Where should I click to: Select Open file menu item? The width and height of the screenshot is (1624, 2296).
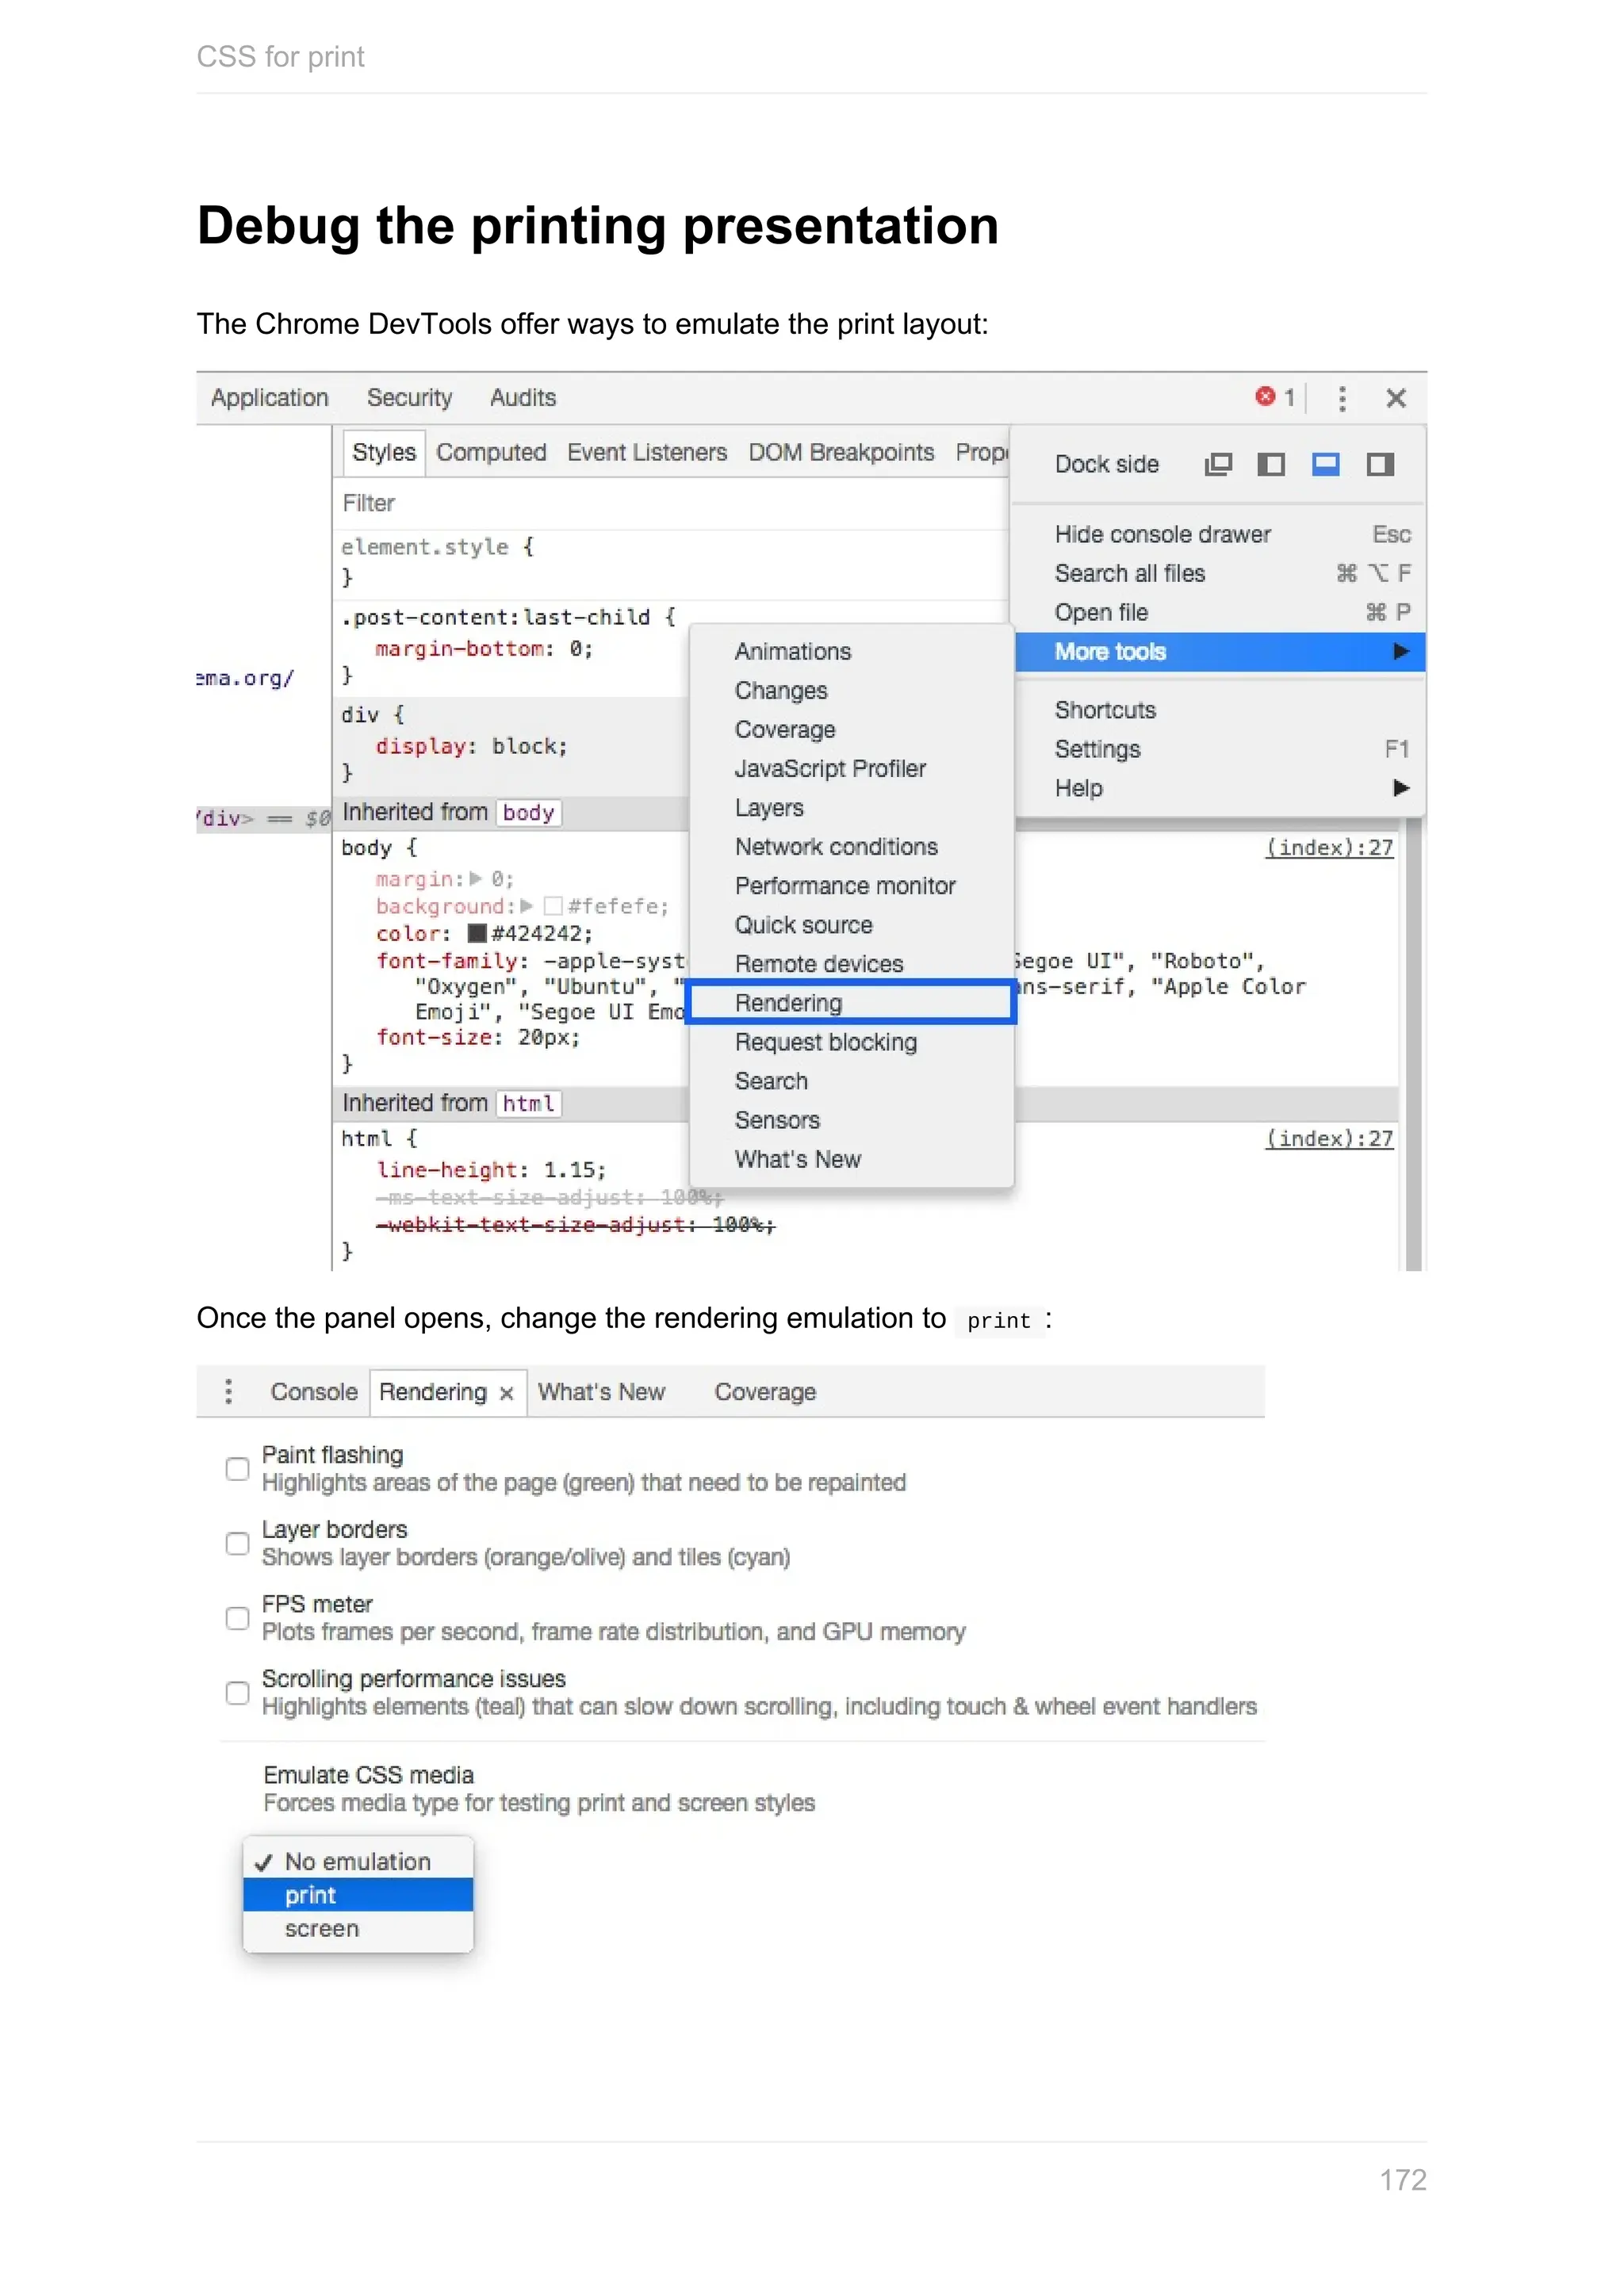click(1220, 612)
